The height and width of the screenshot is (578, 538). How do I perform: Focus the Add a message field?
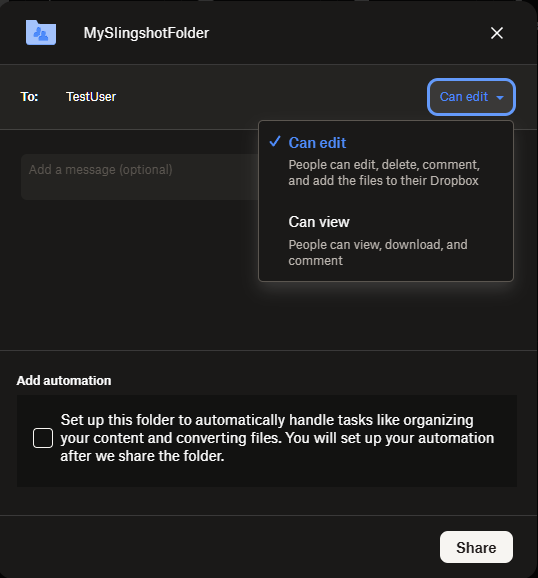click(x=140, y=177)
